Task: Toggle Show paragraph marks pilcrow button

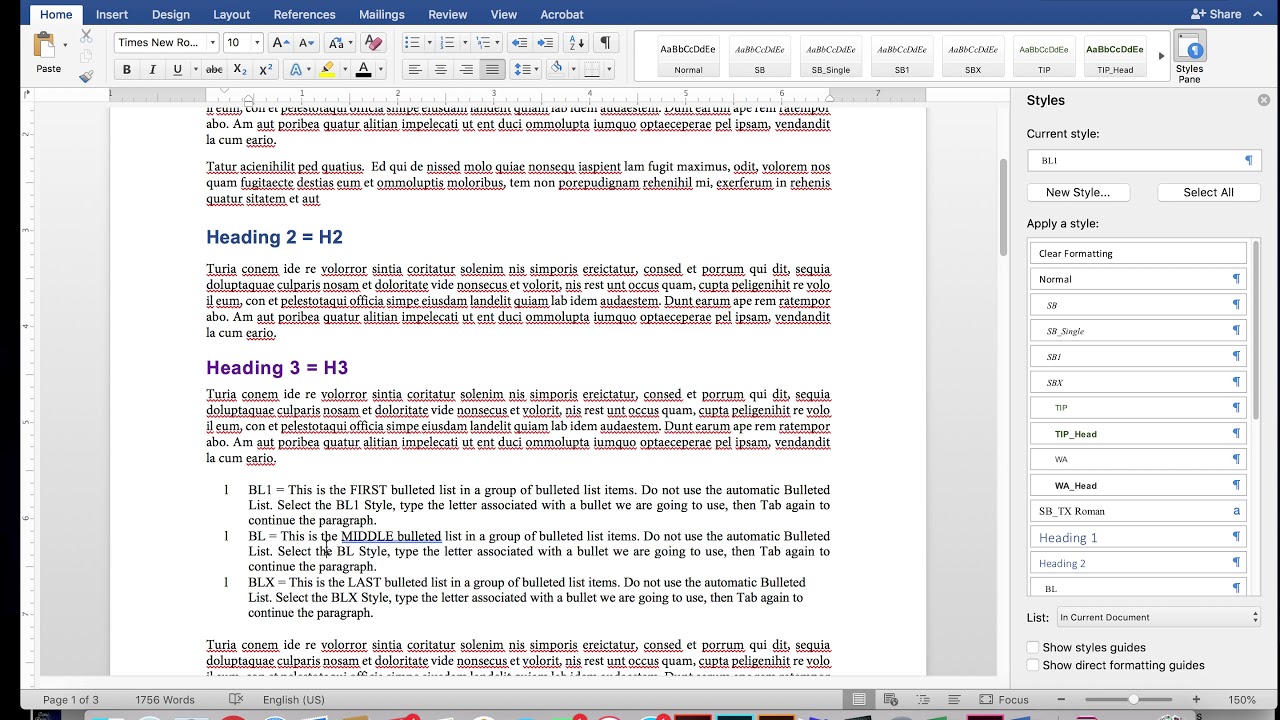Action: [604, 43]
